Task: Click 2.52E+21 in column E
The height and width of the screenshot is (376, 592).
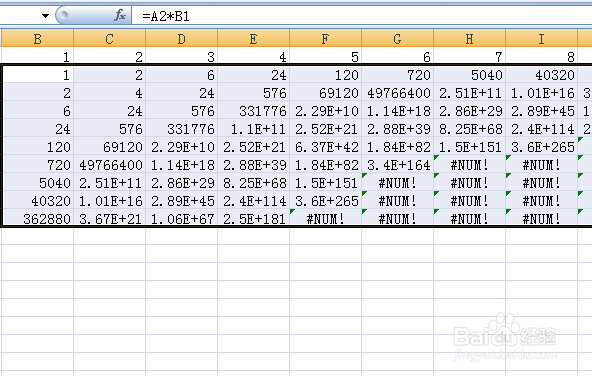Action: click(253, 147)
